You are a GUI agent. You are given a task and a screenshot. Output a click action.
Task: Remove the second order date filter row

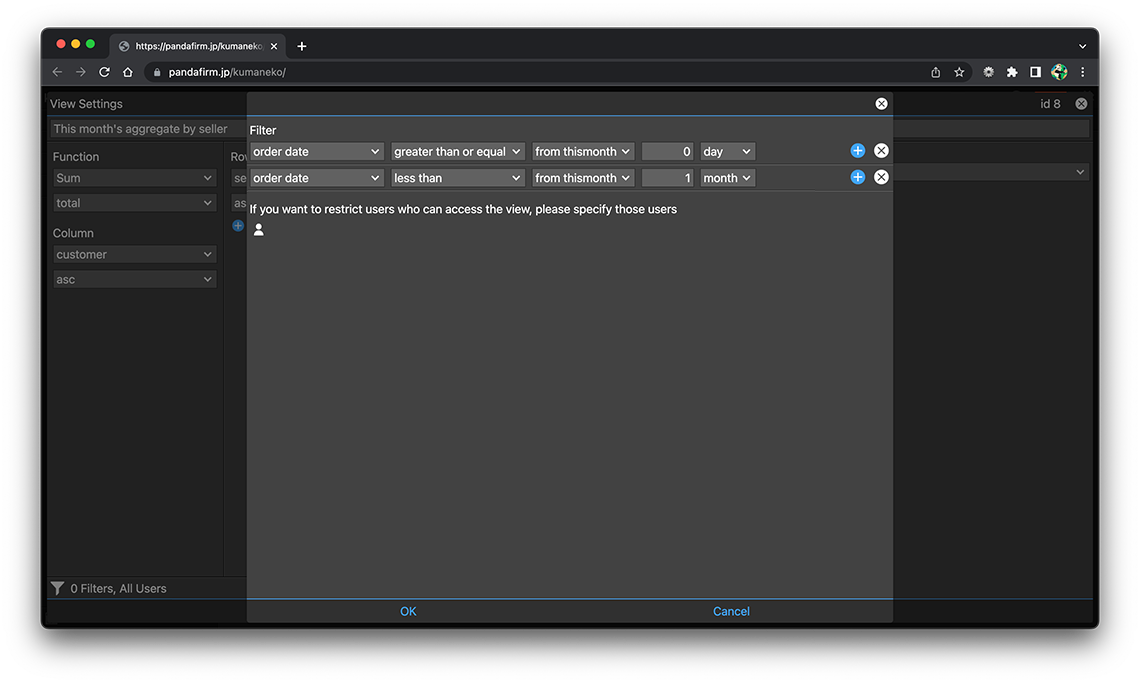[x=881, y=177]
